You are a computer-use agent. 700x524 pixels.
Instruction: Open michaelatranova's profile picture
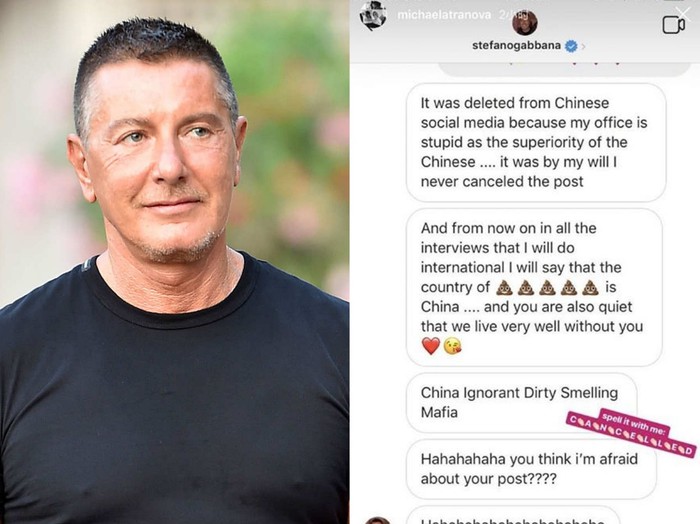coord(373,16)
